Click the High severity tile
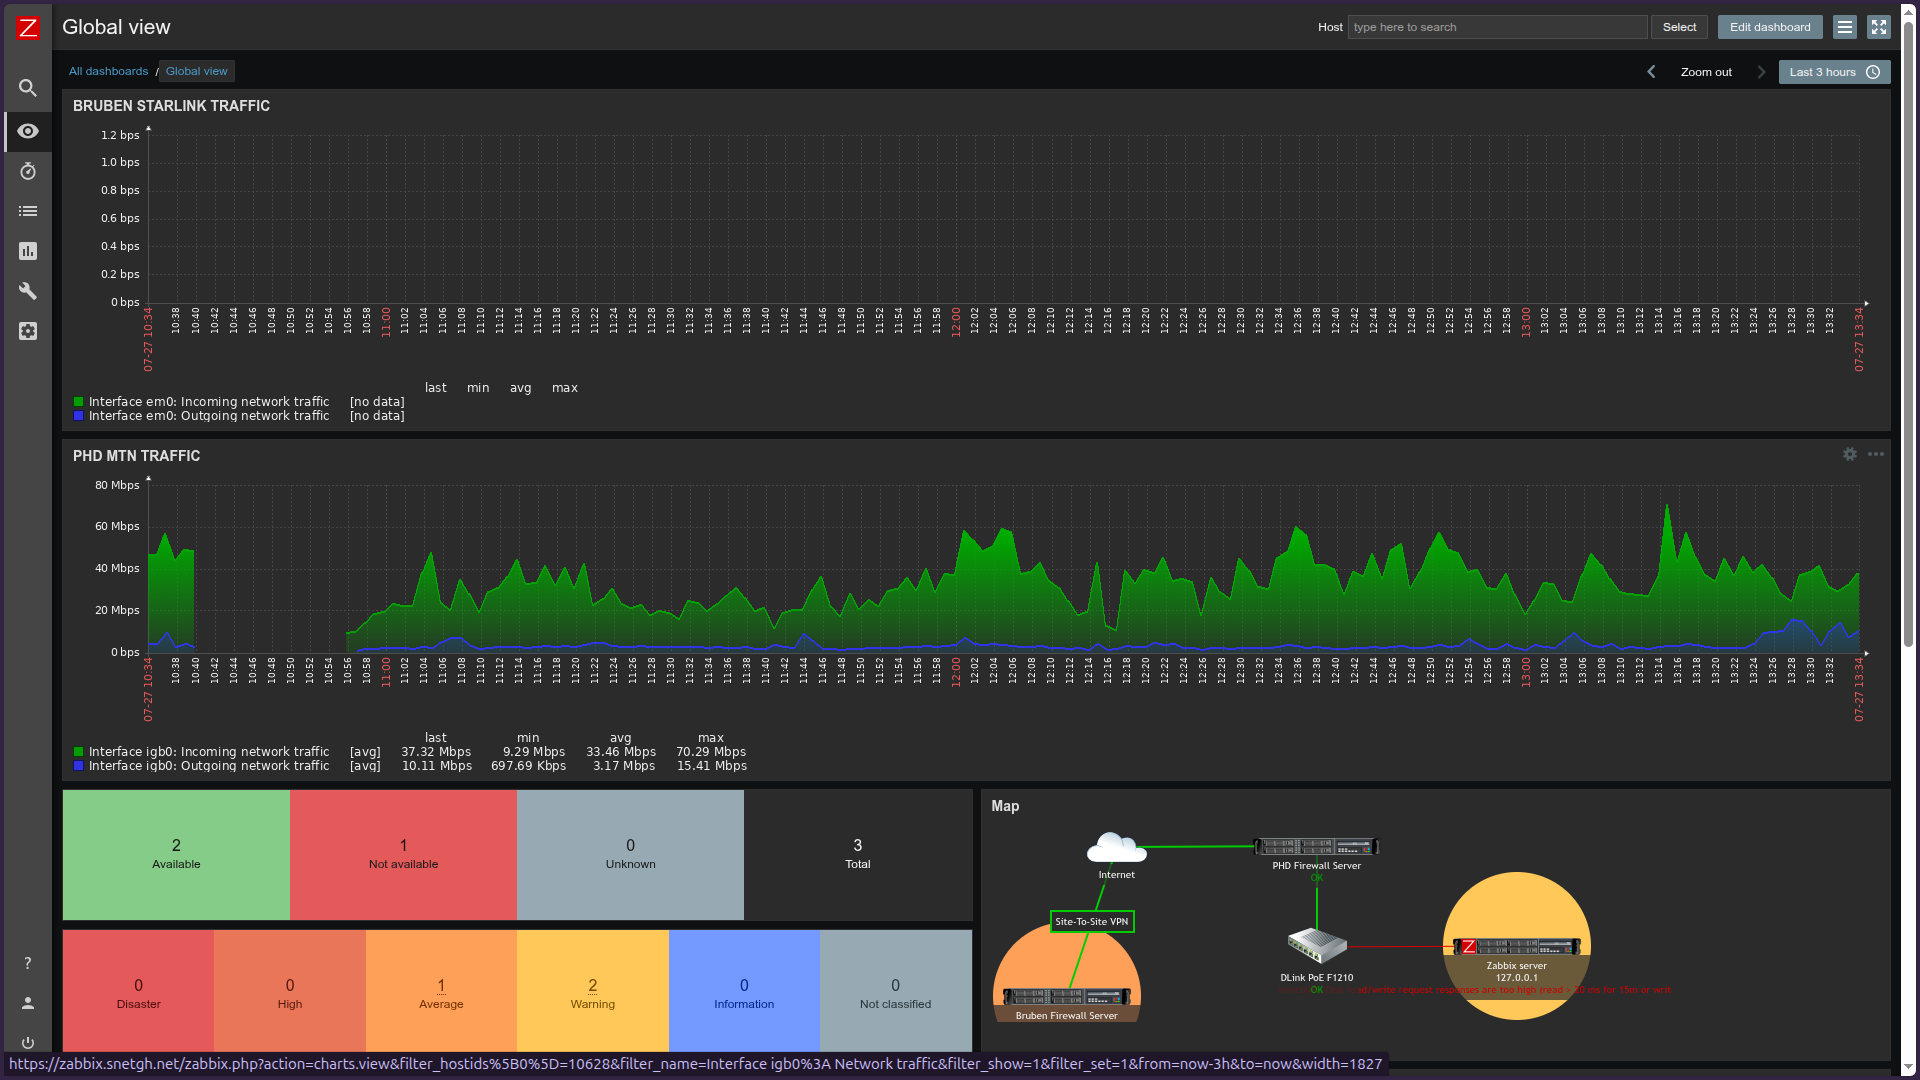The height and width of the screenshot is (1080, 1920). coord(290,991)
